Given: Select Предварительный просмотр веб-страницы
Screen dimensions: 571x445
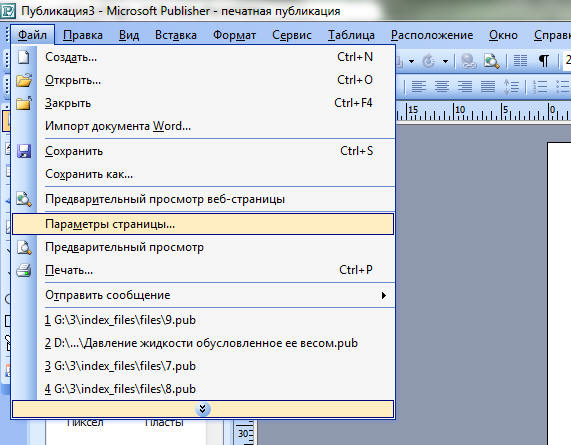Looking at the screenshot, I should coord(203,199).
